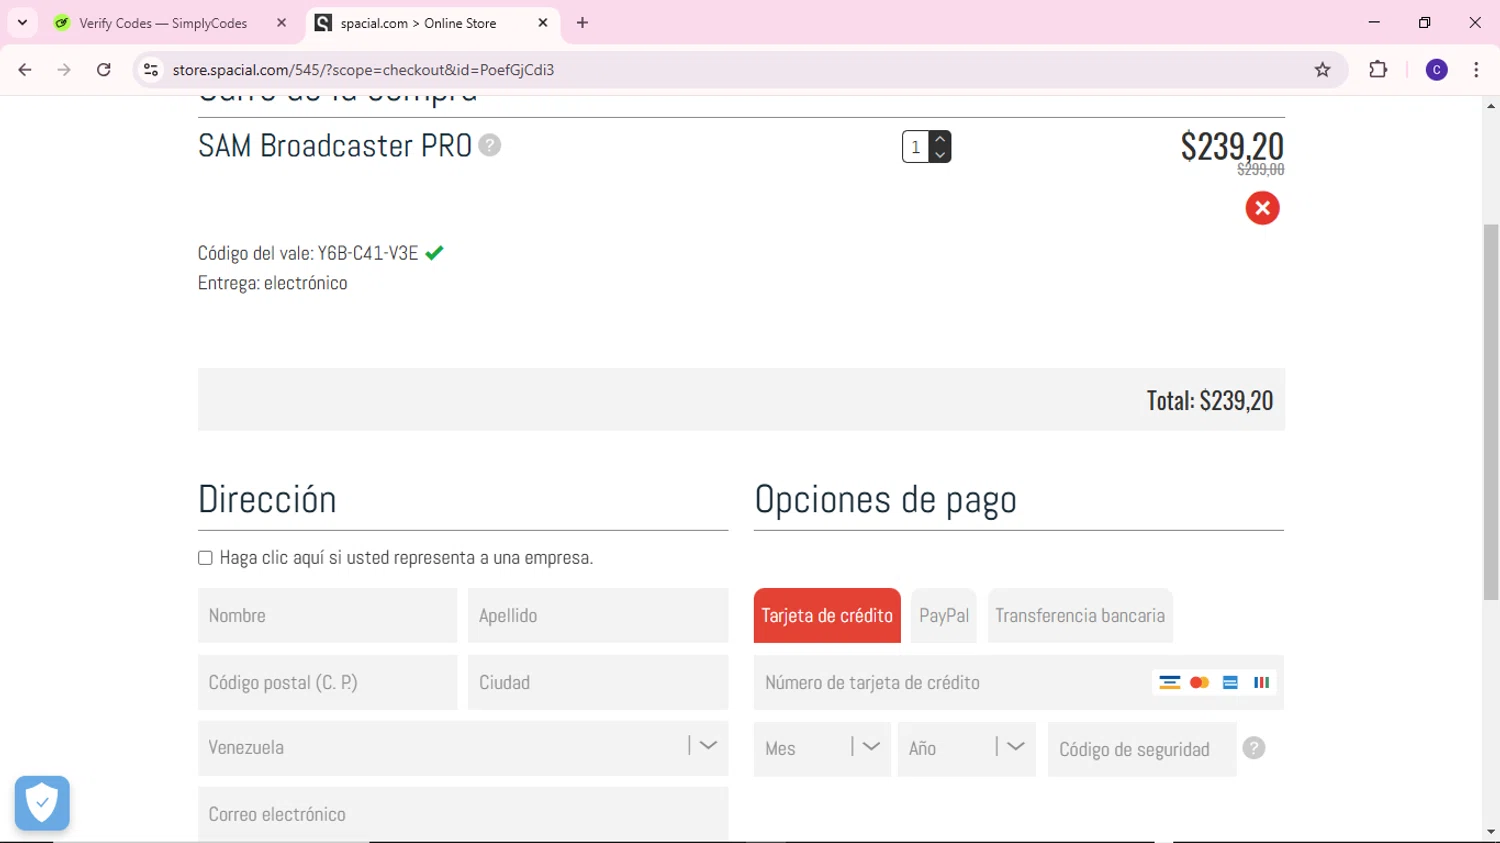The width and height of the screenshot is (1500, 843).
Task: Click the Mastercard logo in card field
Action: [x=1199, y=682]
